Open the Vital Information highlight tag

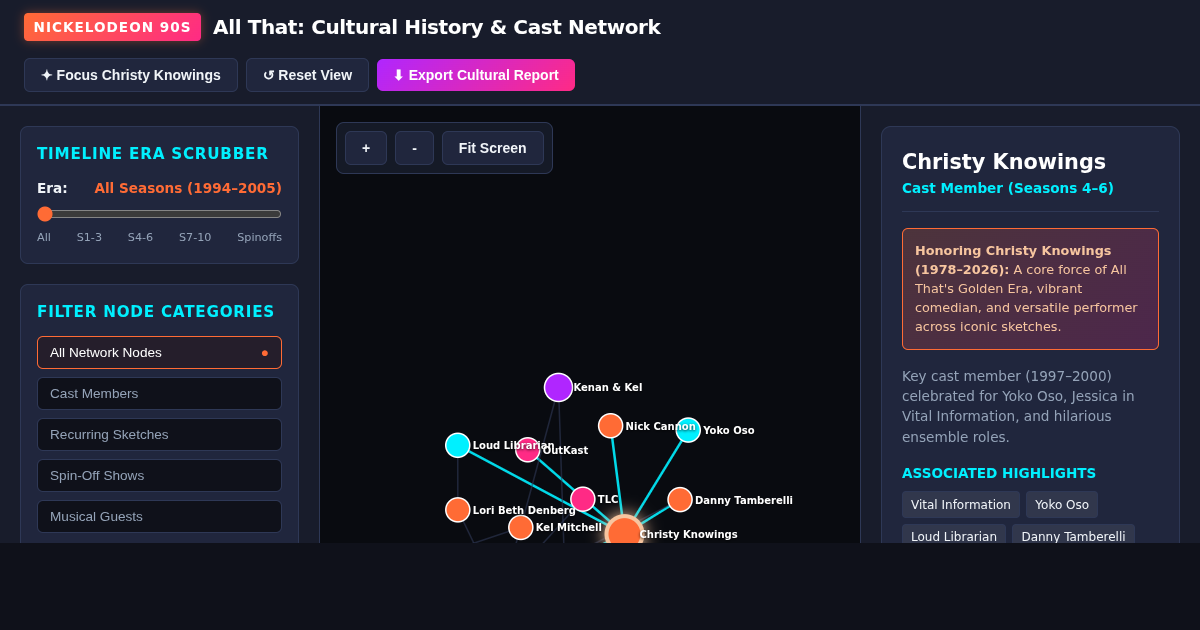961,505
